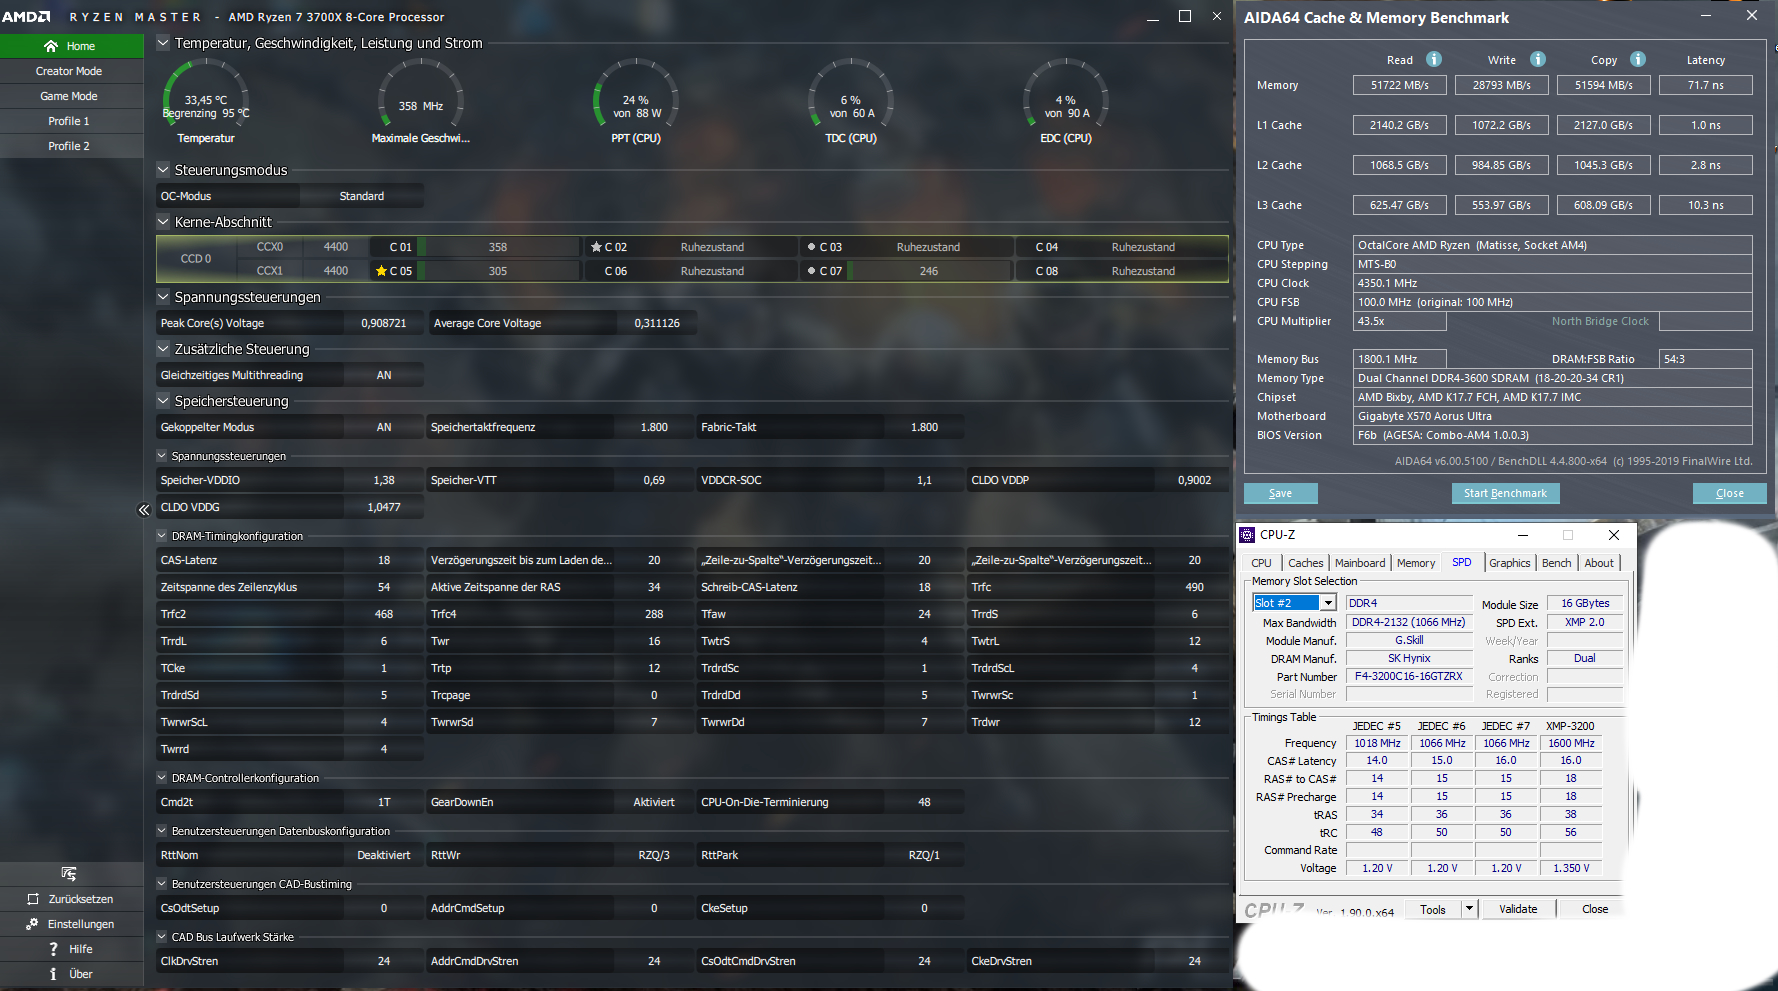The width and height of the screenshot is (1778, 991).
Task: Switch to the CPU tab in CPU-Z
Action: point(1261,563)
